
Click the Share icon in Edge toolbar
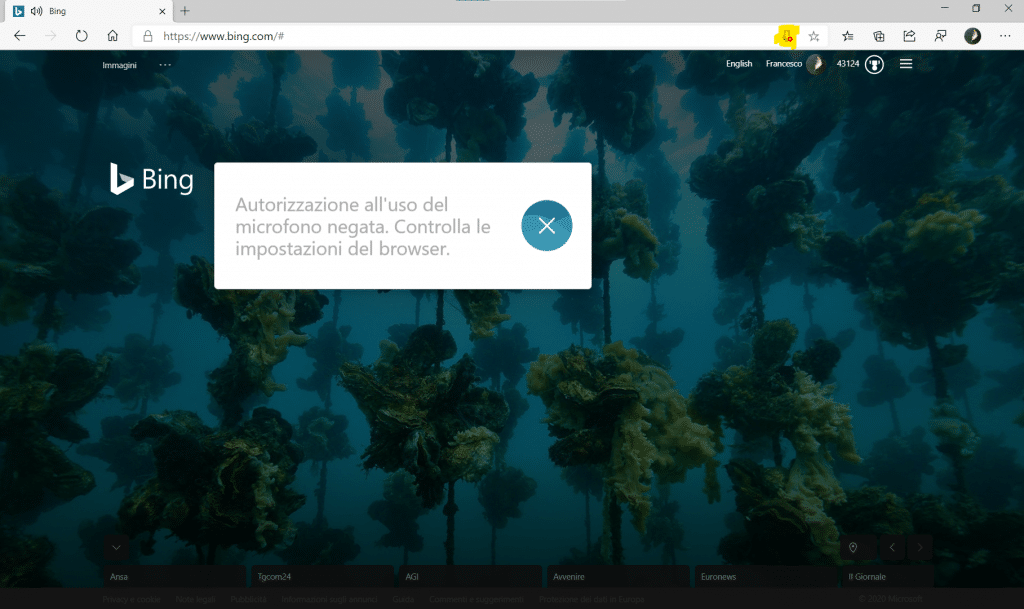coord(909,36)
